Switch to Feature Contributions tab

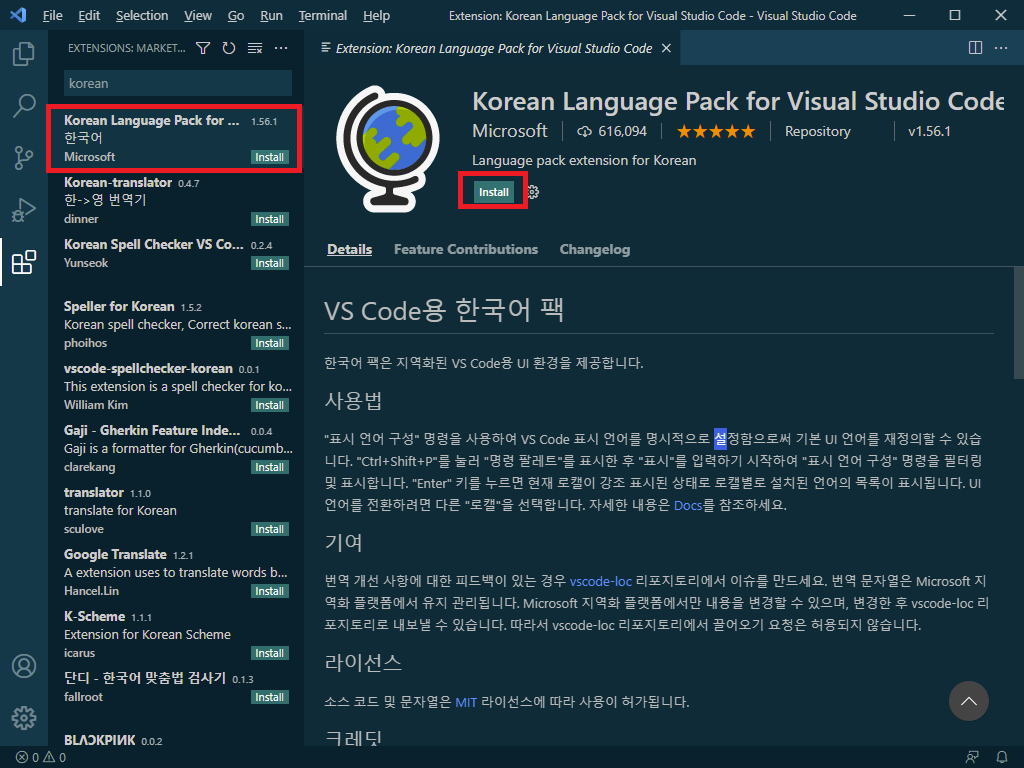point(466,249)
